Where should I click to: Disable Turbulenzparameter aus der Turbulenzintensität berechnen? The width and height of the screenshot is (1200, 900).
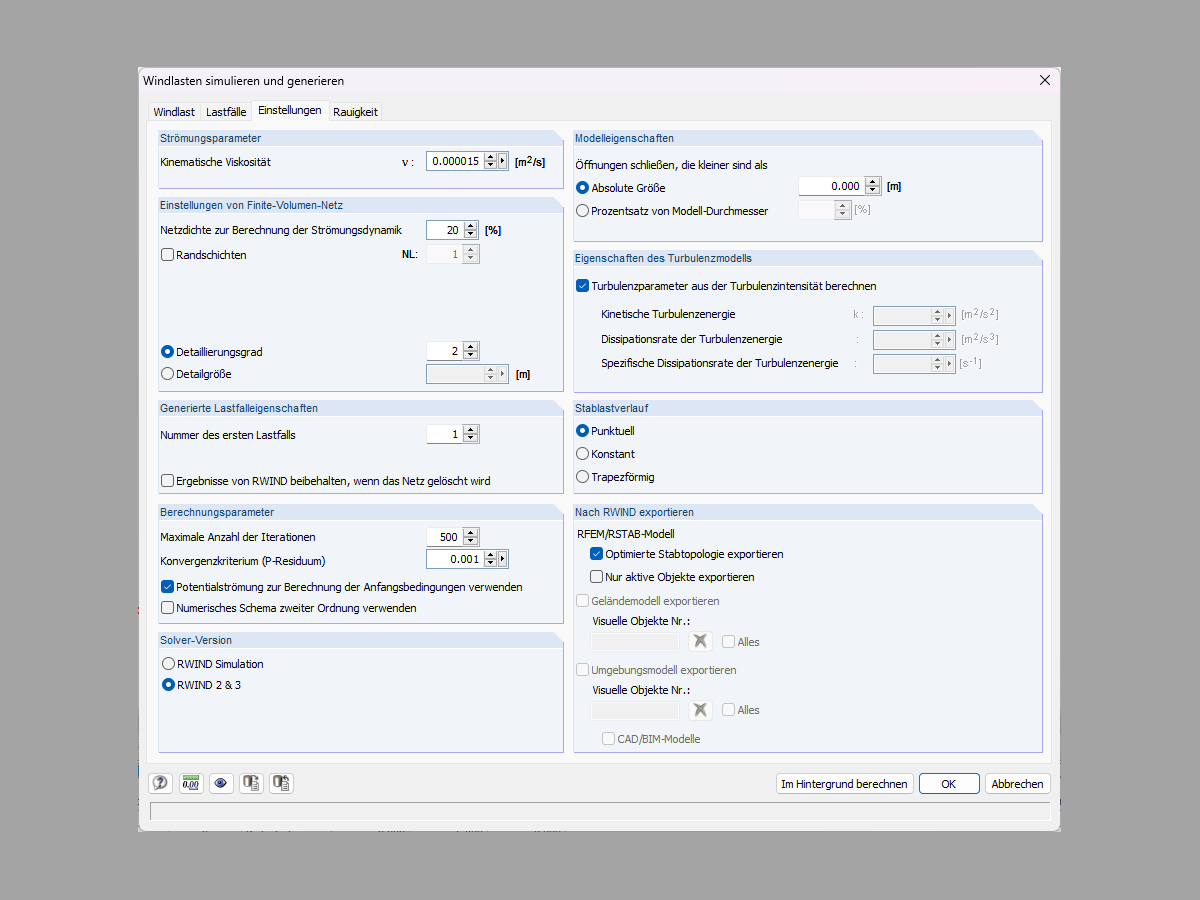coord(582,285)
